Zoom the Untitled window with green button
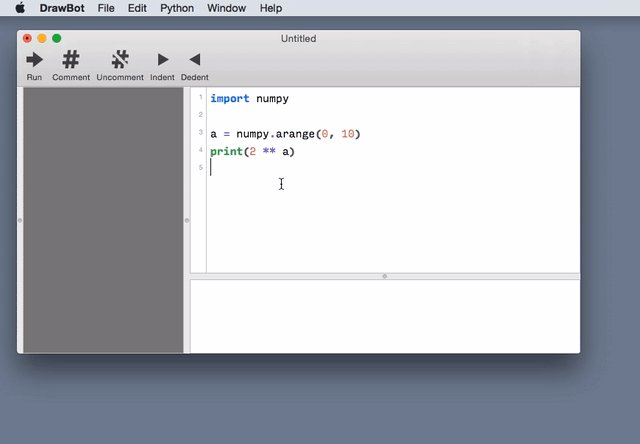This screenshot has width=640, height=444. coord(57,38)
